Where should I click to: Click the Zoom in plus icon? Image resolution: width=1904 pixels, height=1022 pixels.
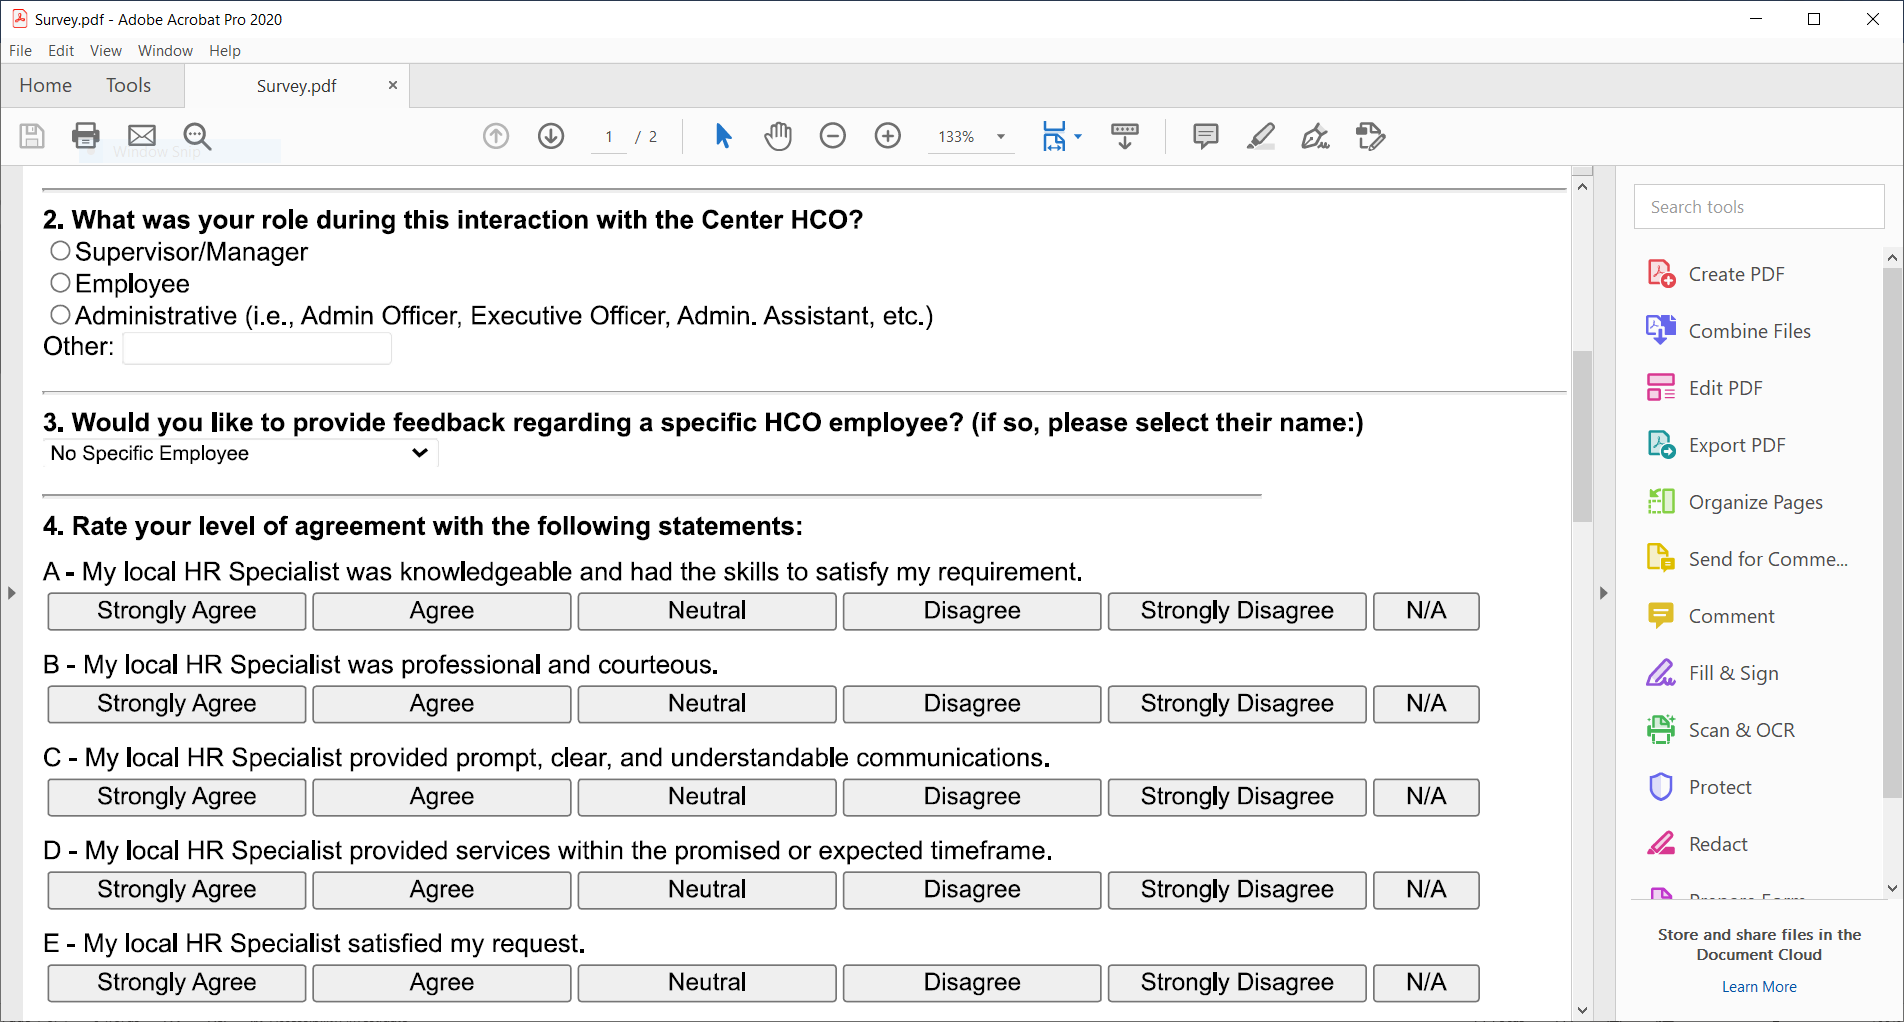point(888,136)
